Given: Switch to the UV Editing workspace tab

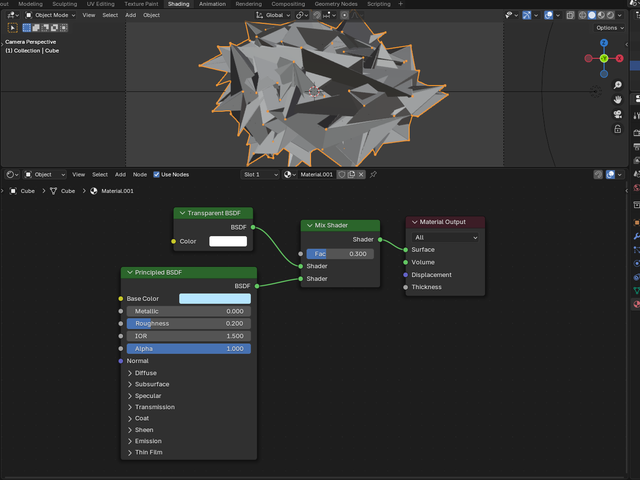Looking at the screenshot, I should pyautogui.click(x=100, y=4).
